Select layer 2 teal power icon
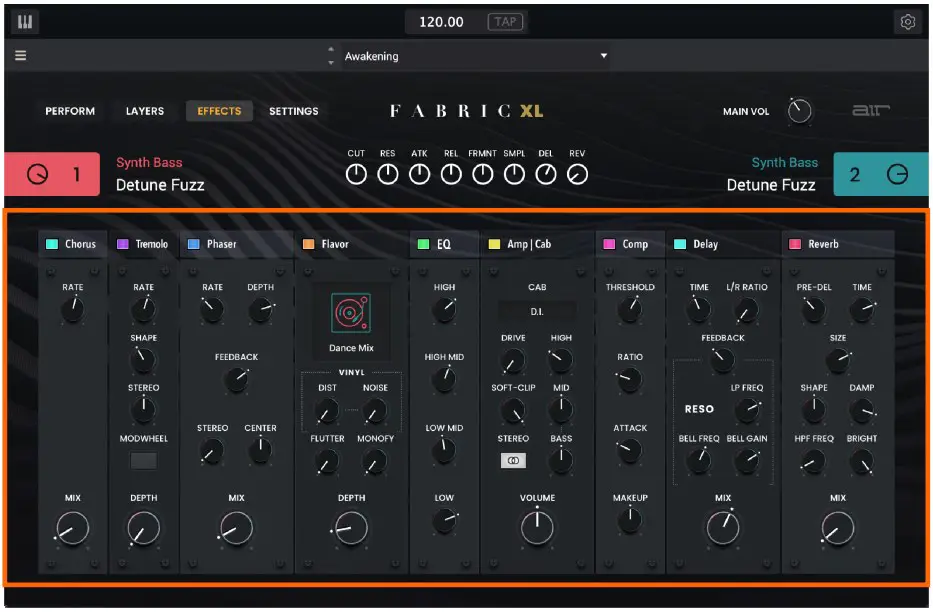This screenshot has height=612, width=933. pos(897,175)
